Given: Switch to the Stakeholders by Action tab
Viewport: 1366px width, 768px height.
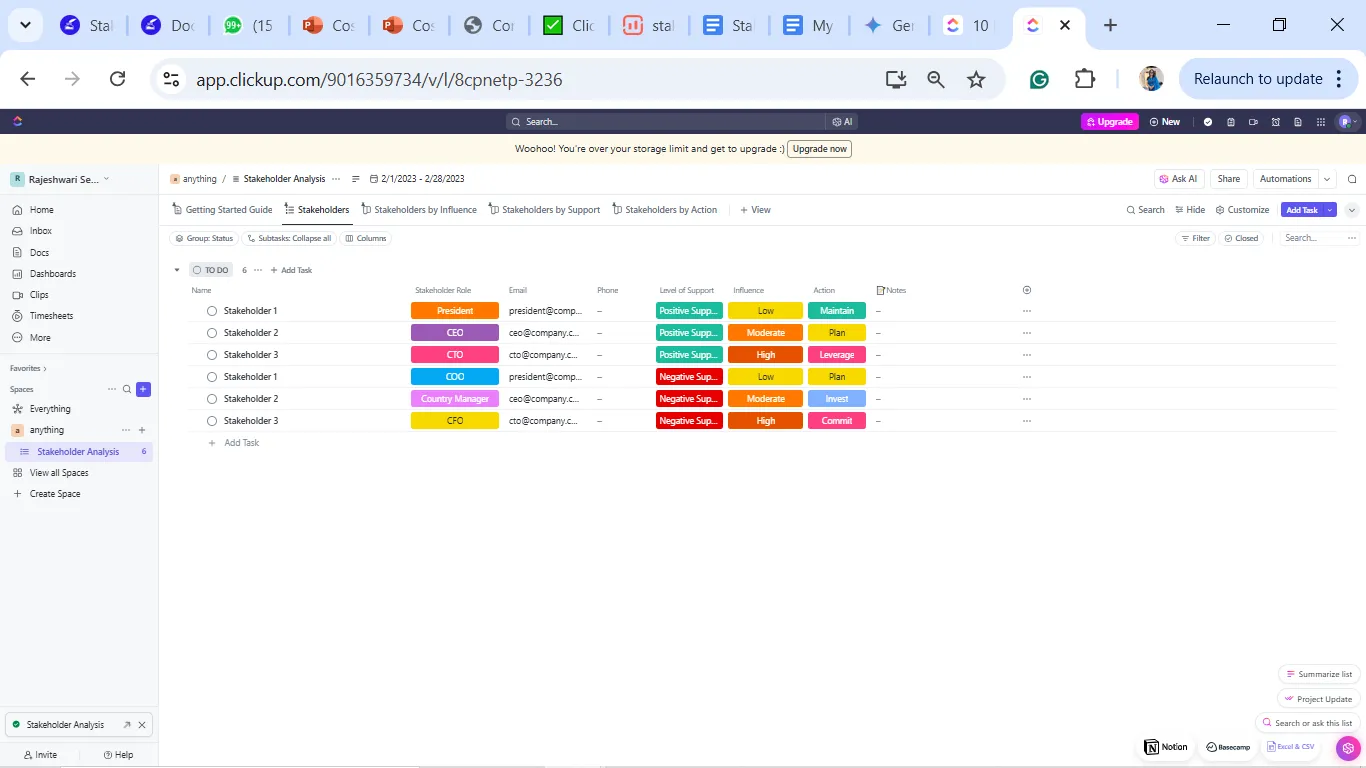Looking at the screenshot, I should [x=665, y=210].
